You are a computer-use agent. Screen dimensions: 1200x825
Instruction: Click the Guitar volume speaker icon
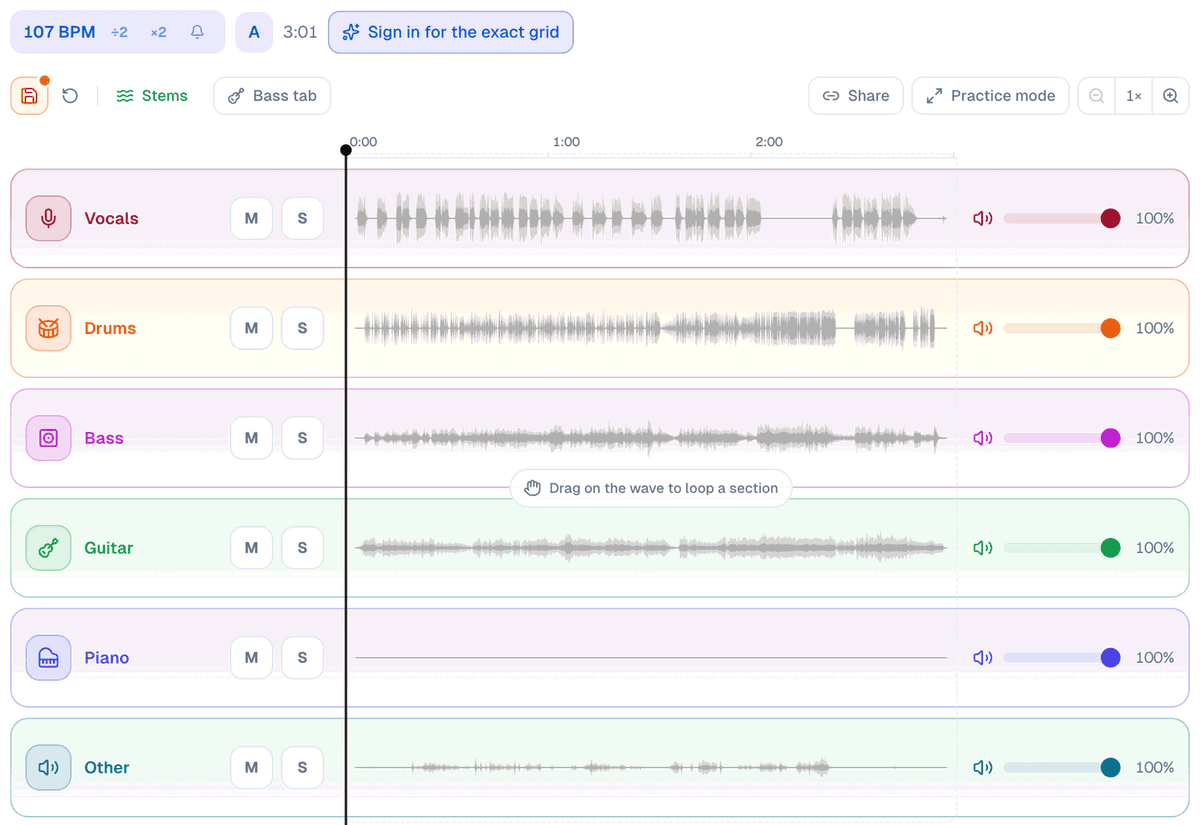[983, 548]
